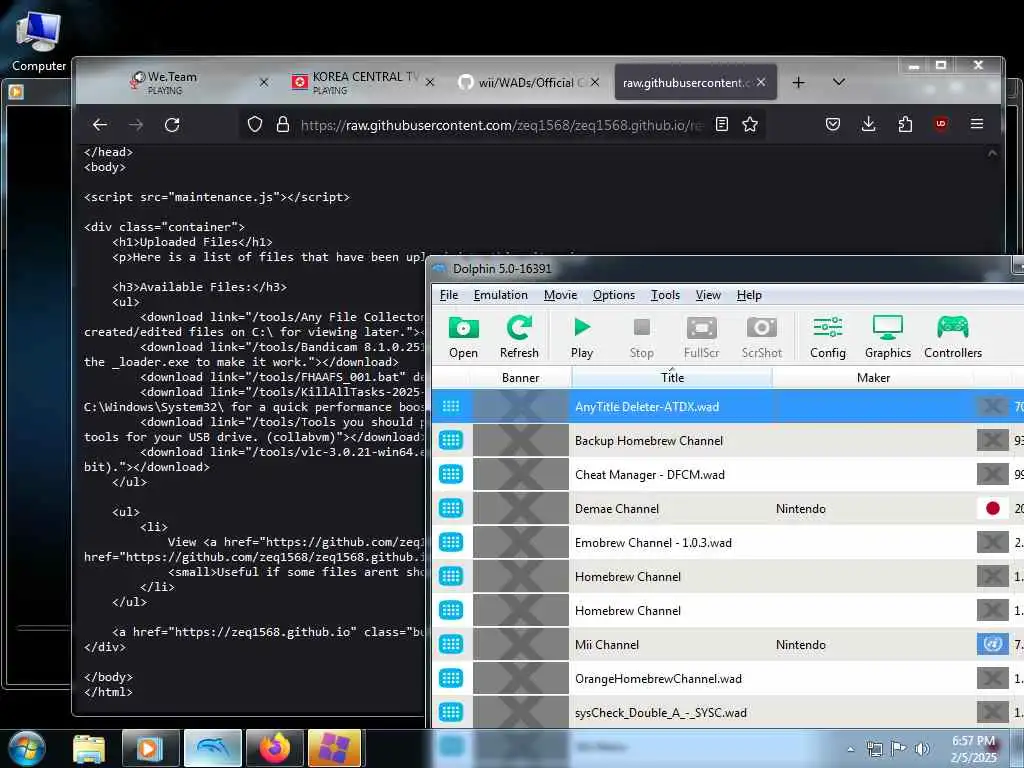Open uBlock Origin extension icon
This screenshot has height=768, width=1024.
(940, 124)
